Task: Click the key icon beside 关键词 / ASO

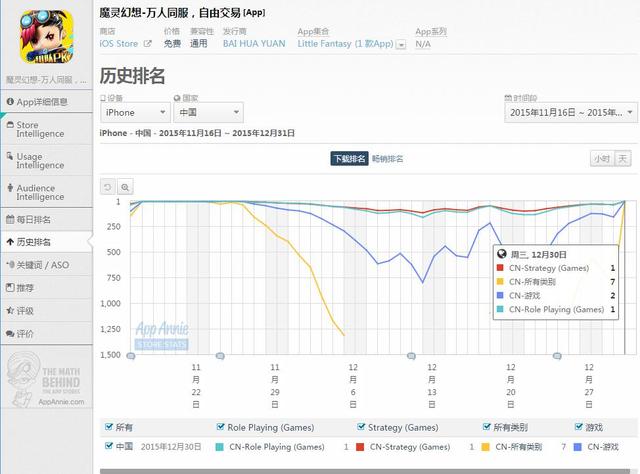Action: [11, 265]
